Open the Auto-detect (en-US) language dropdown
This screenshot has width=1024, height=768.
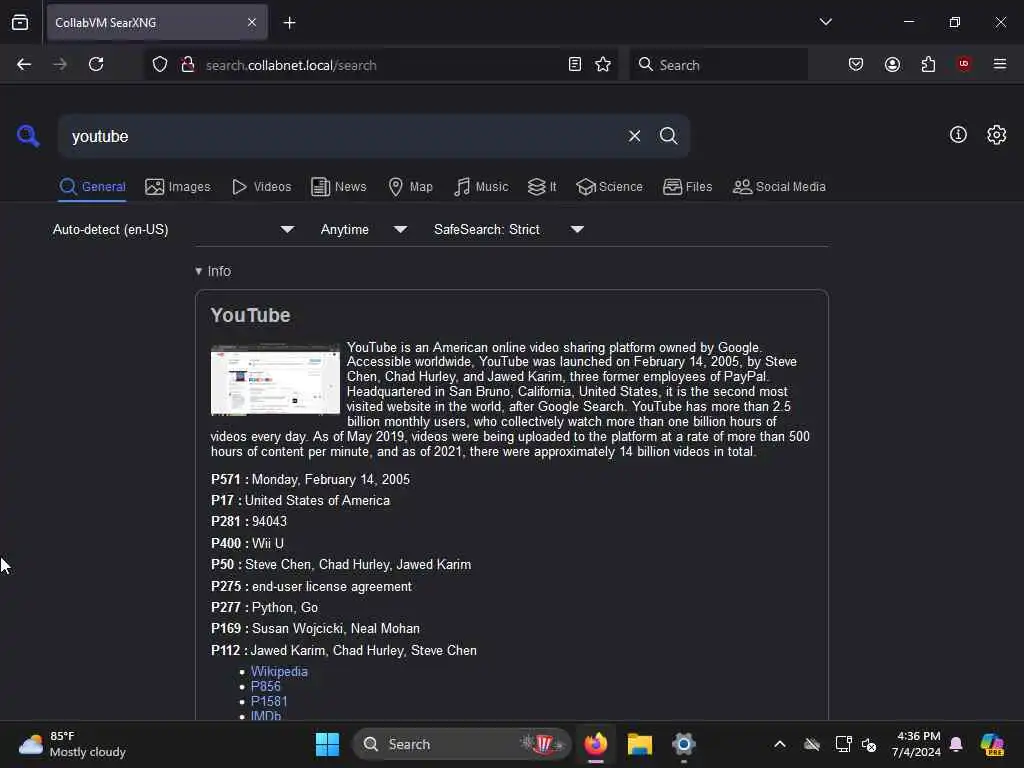point(173,229)
